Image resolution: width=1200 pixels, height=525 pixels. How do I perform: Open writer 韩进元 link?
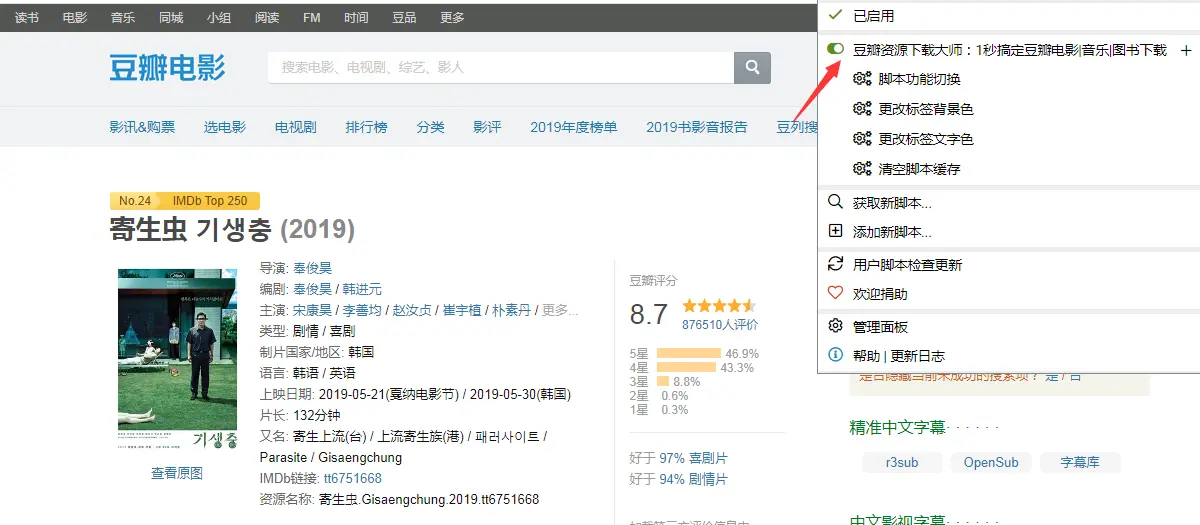tap(362, 289)
